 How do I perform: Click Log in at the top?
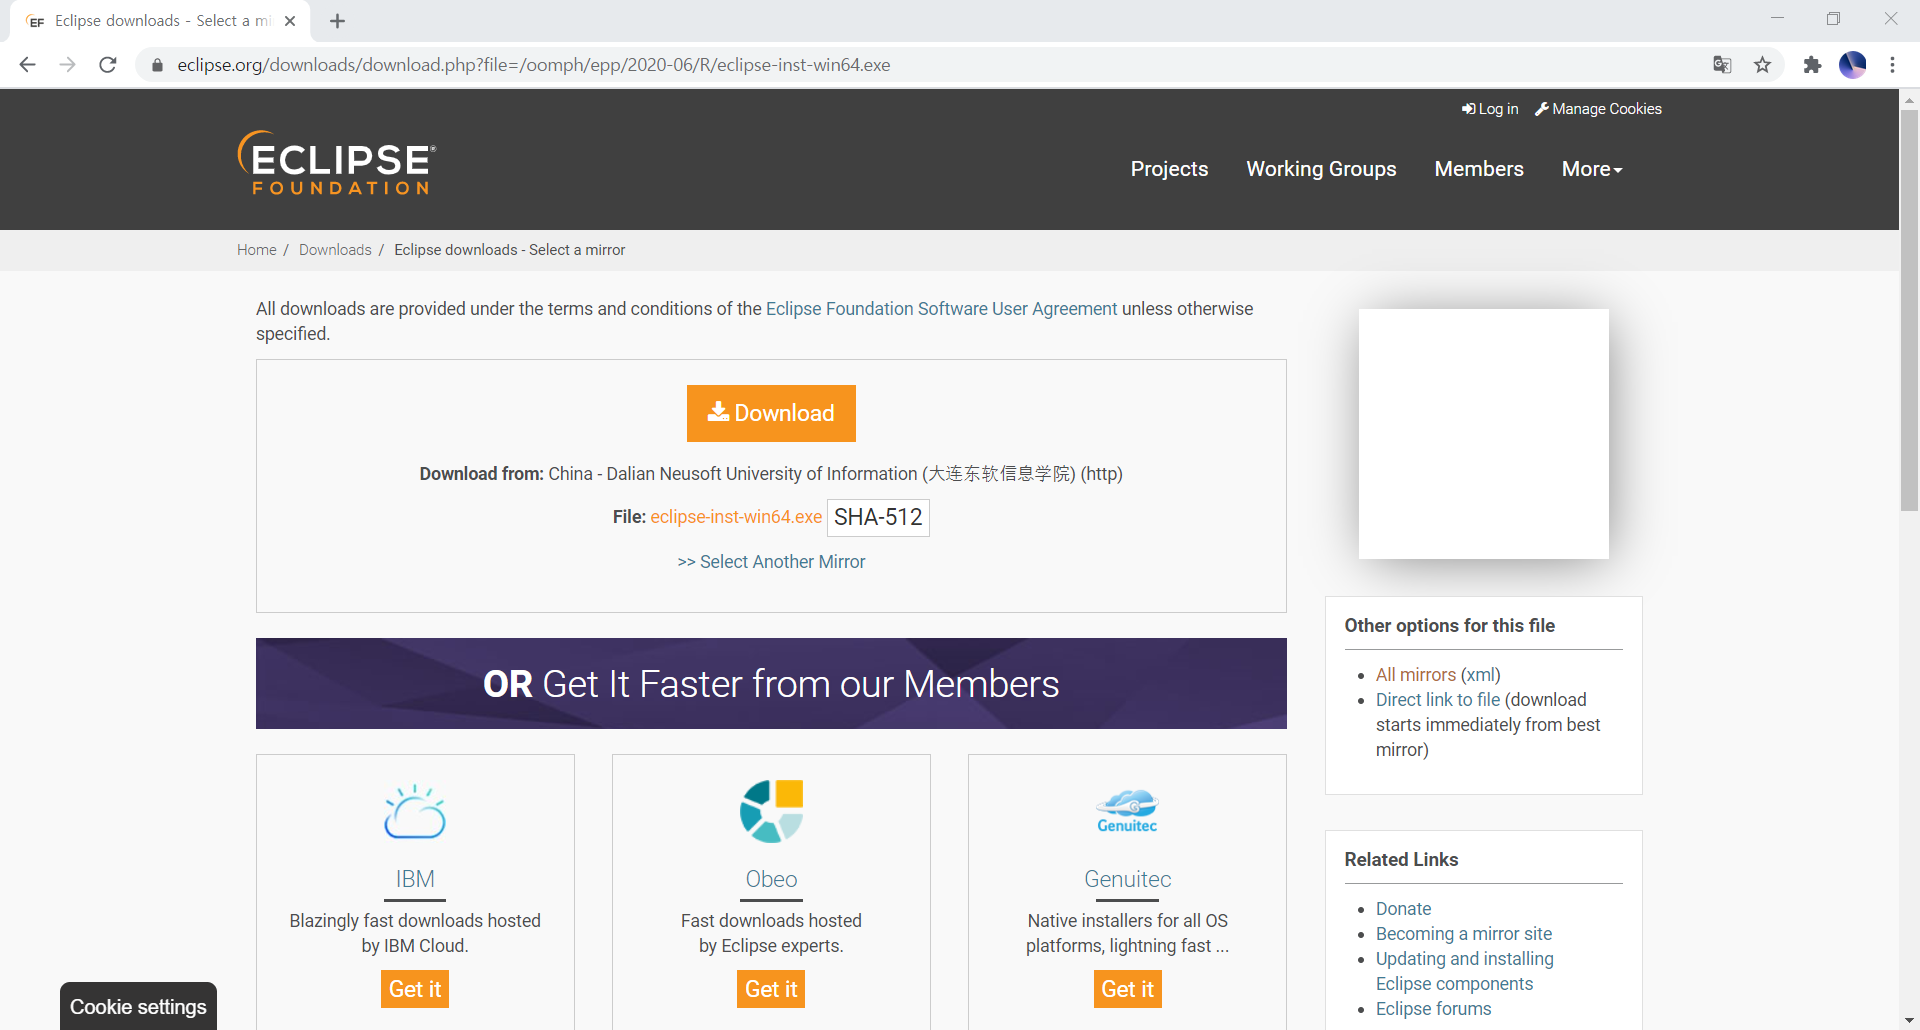click(1490, 109)
